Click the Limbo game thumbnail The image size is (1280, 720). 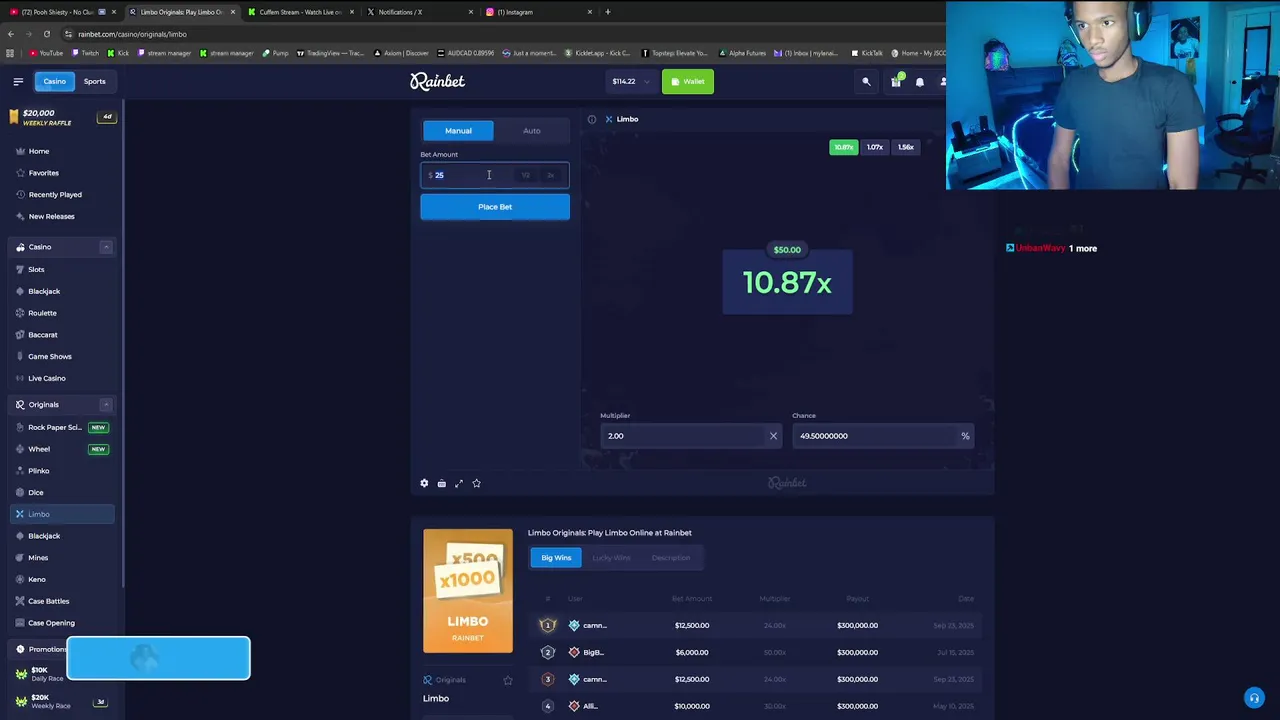pos(468,591)
